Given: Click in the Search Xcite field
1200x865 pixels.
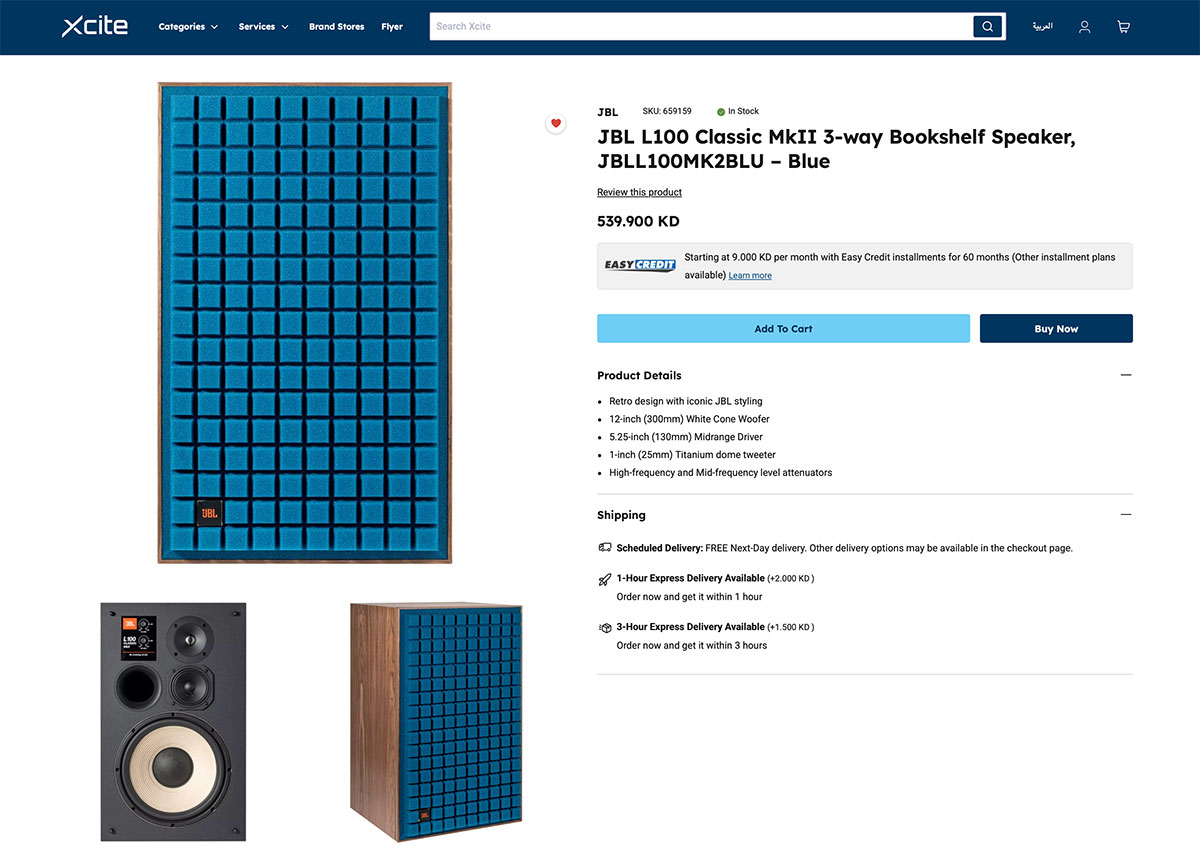Looking at the screenshot, I should click(700, 27).
